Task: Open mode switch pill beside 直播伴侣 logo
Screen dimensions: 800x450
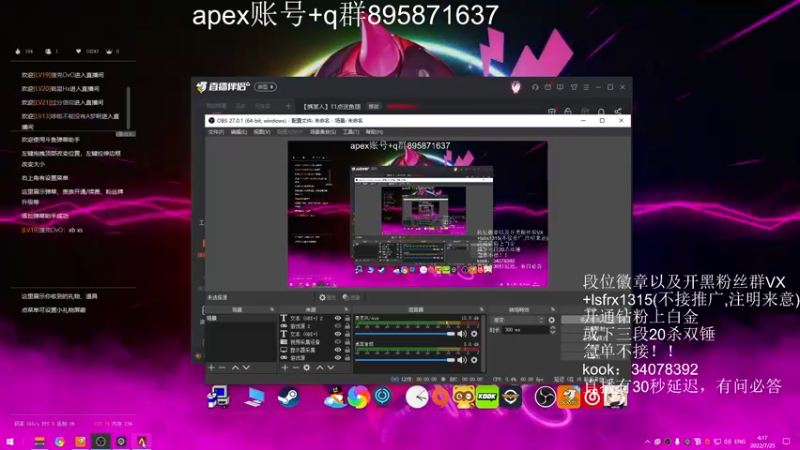Action: coord(265,87)
